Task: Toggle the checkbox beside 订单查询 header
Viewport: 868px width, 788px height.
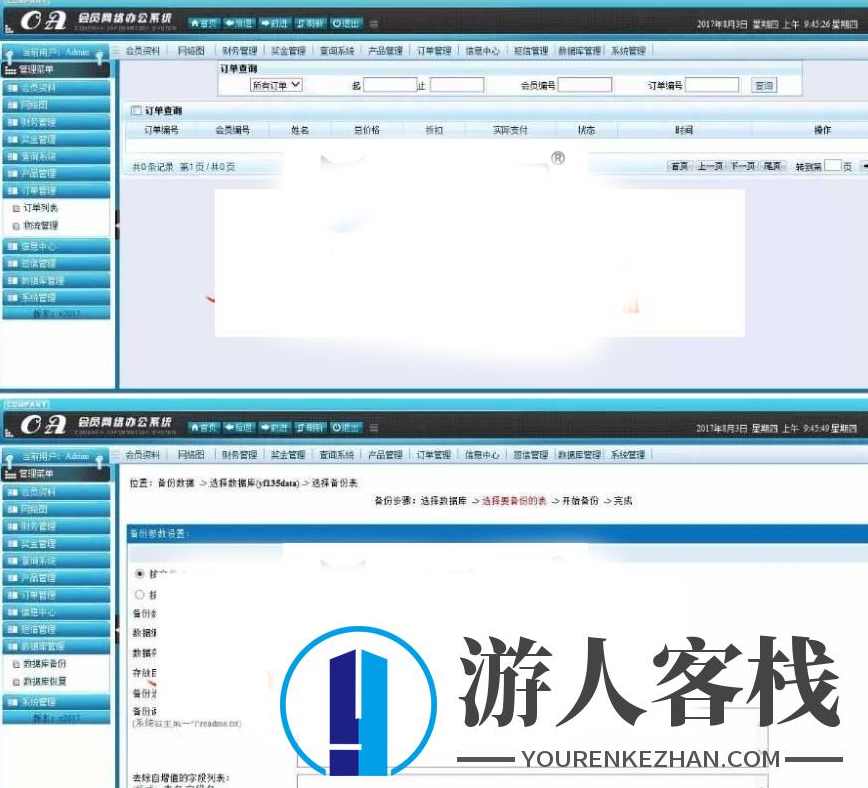Action: pos(138,110)
